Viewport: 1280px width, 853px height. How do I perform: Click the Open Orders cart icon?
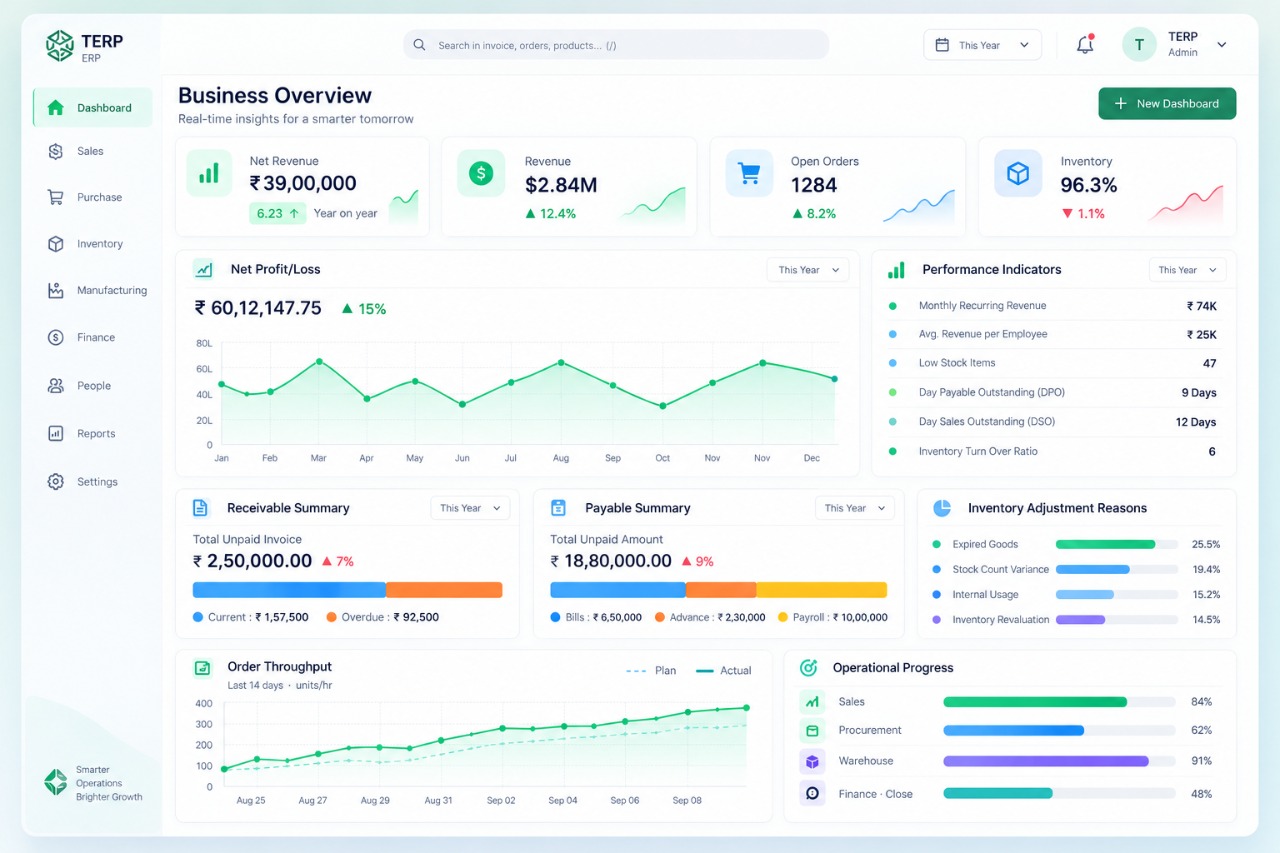[749, 173]
